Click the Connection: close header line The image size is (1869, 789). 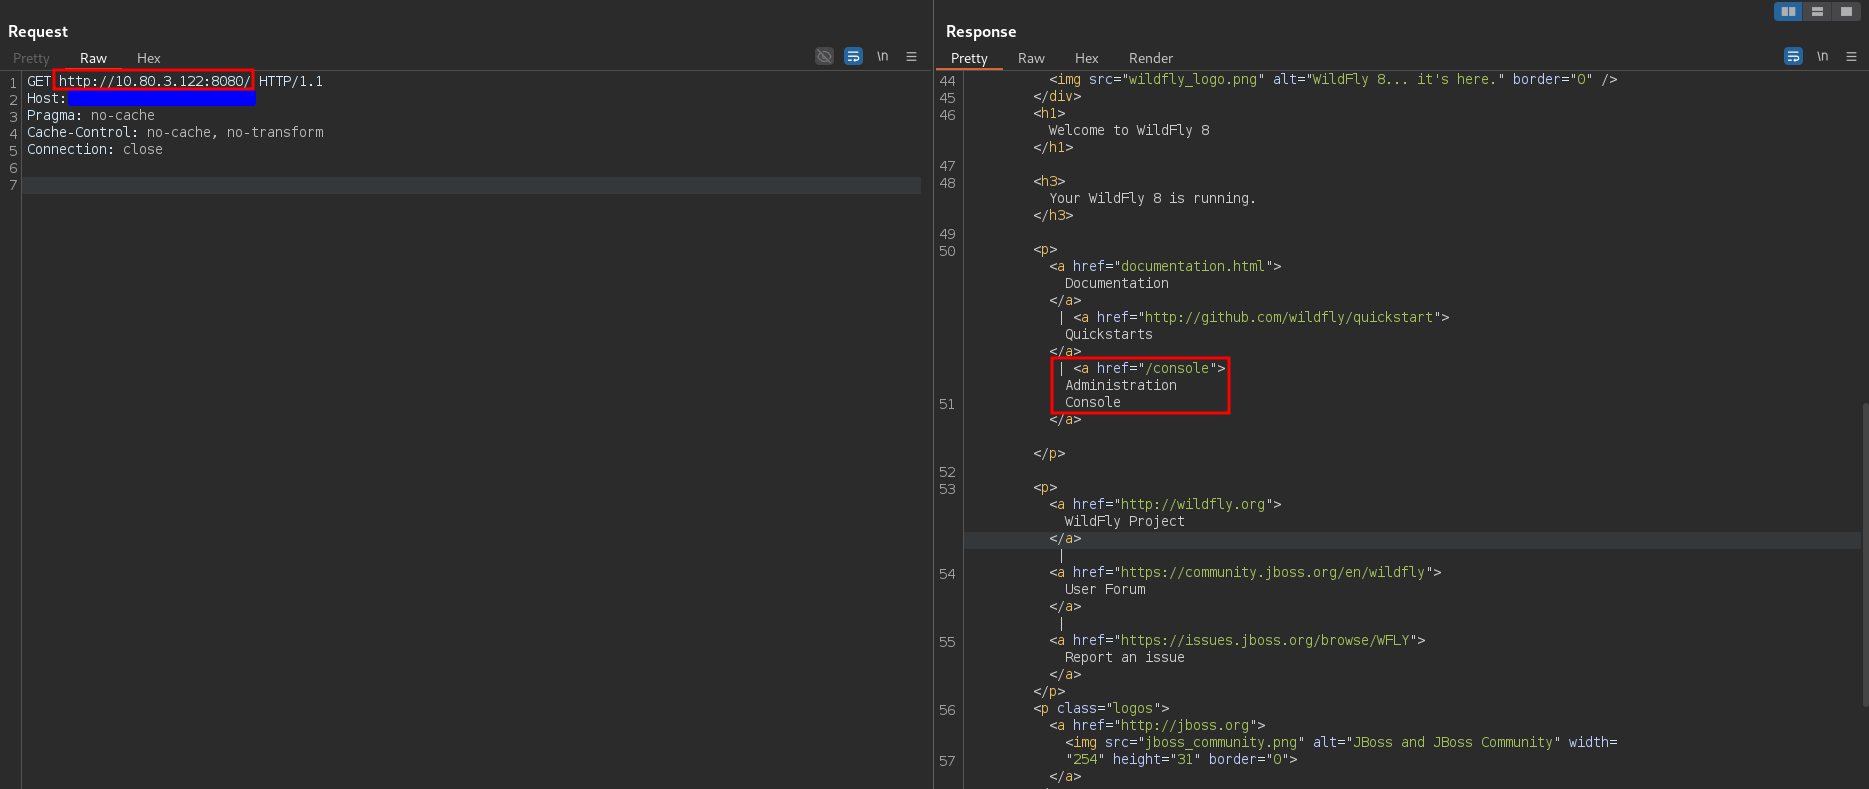[x=95, y=149]
